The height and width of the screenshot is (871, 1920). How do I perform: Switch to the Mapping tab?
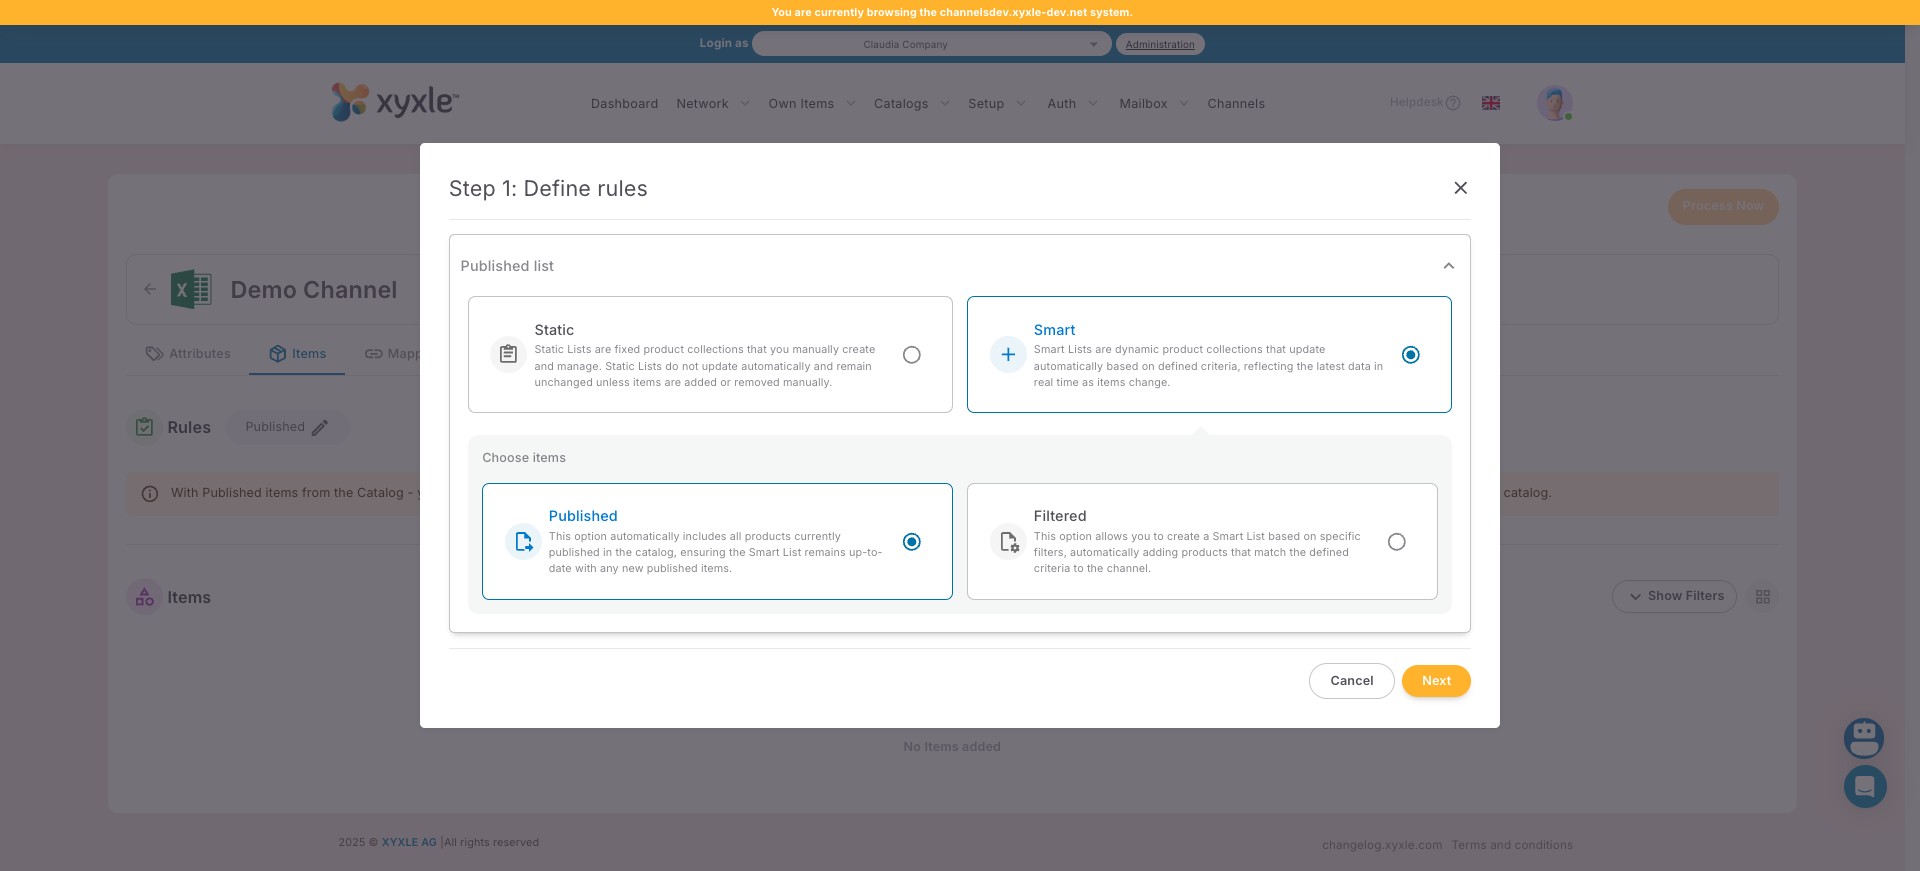(392, 354)
